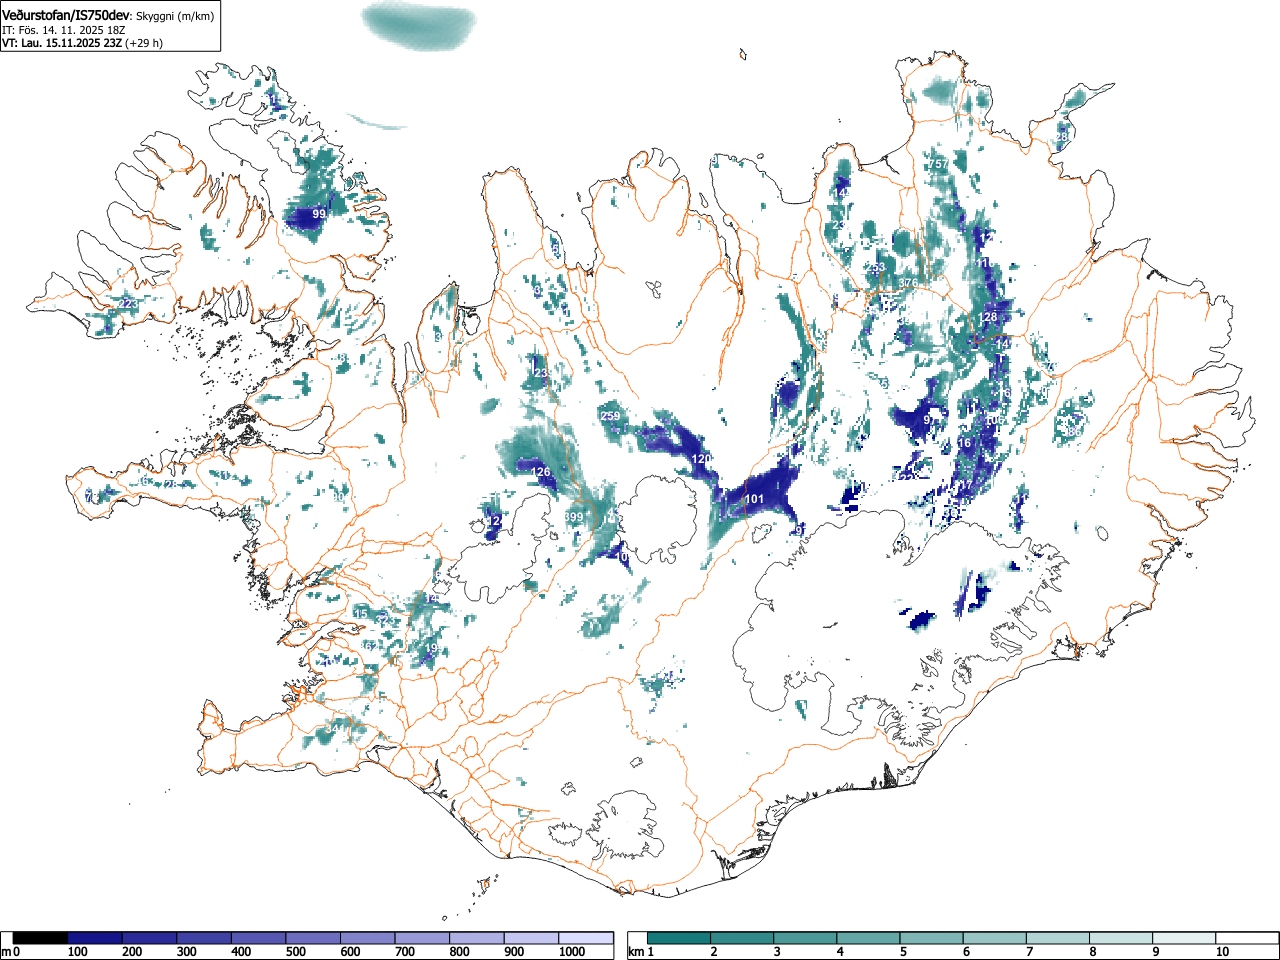Click the '600' tick on the metre legend
This screenshot has height=960, width=1280.
coord(349,952)
